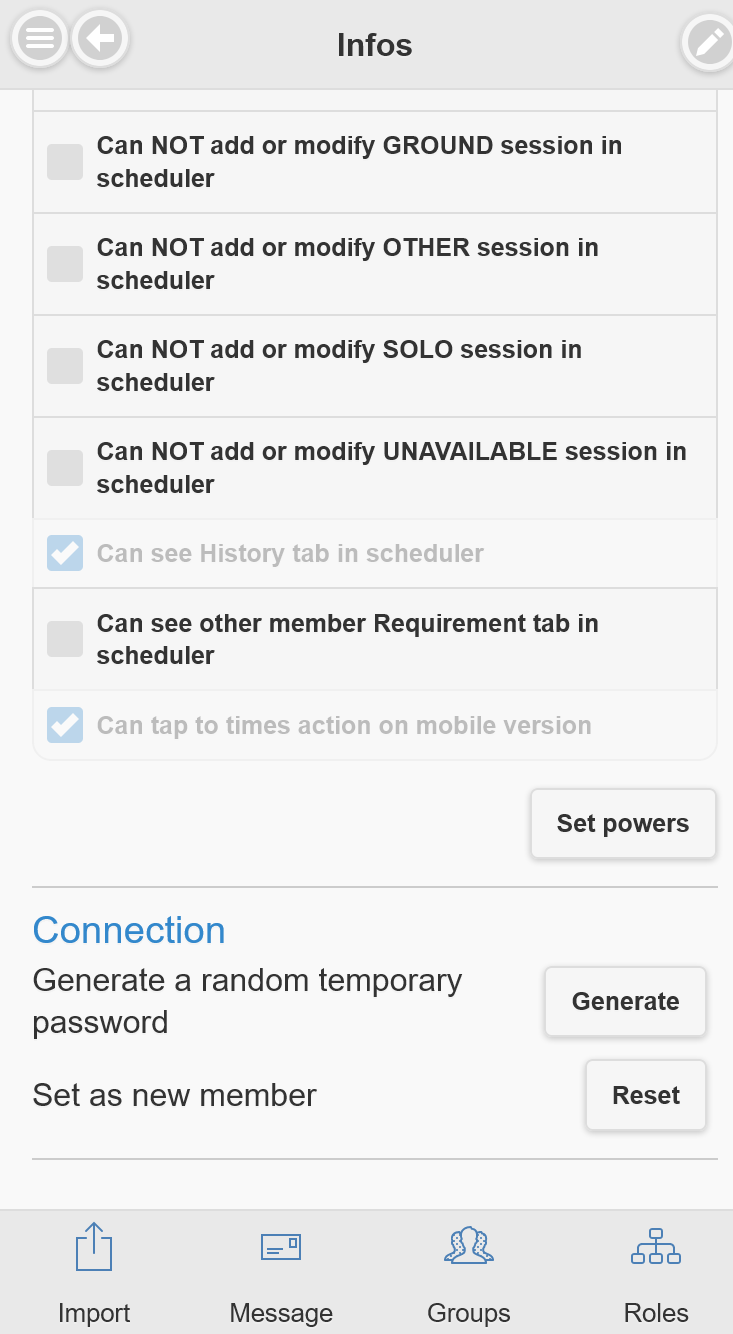Check the OTHER session restriction checkbox
Image resolution: width=733 pixels, height=1334 pixels.
[65, 264]
